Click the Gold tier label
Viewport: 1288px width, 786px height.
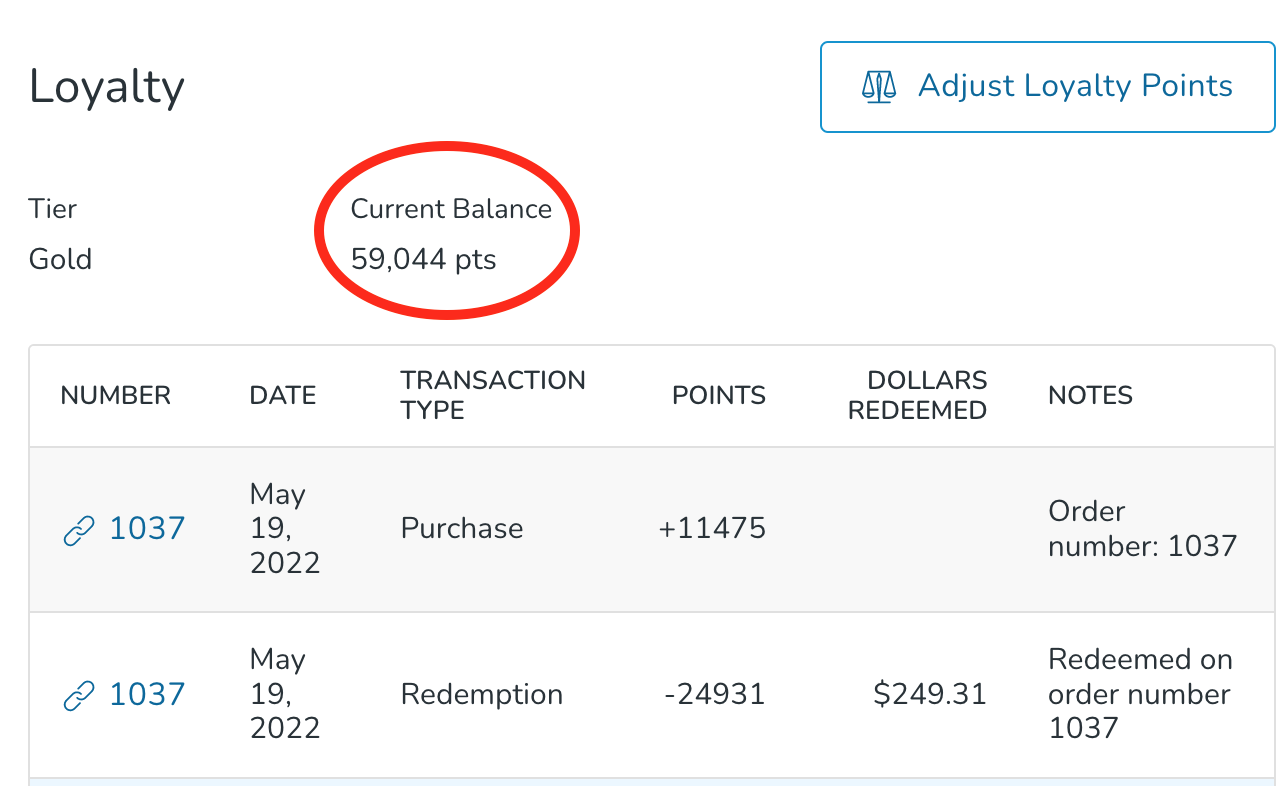pyautogui.click(x=59, y=258)
